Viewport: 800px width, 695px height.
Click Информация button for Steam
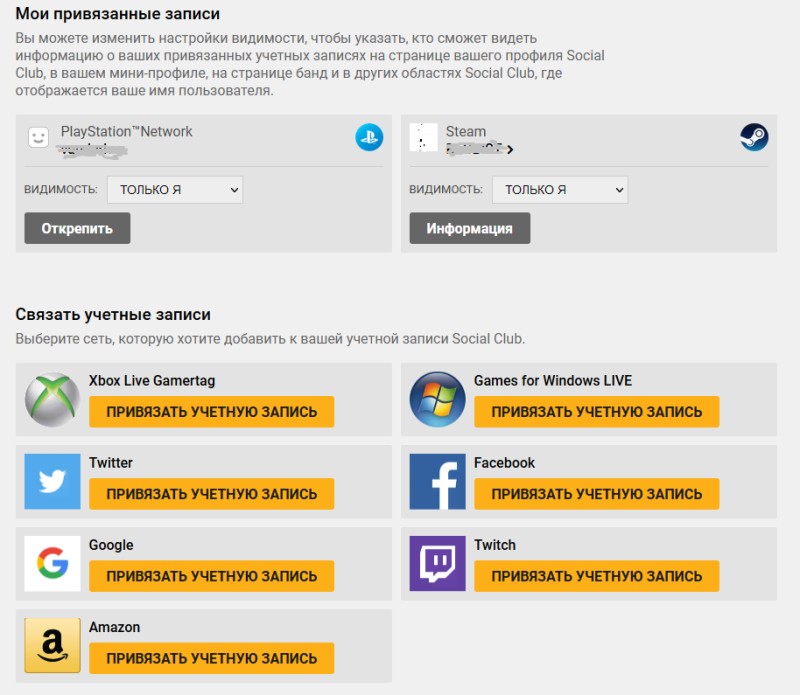tap(469, 229)
